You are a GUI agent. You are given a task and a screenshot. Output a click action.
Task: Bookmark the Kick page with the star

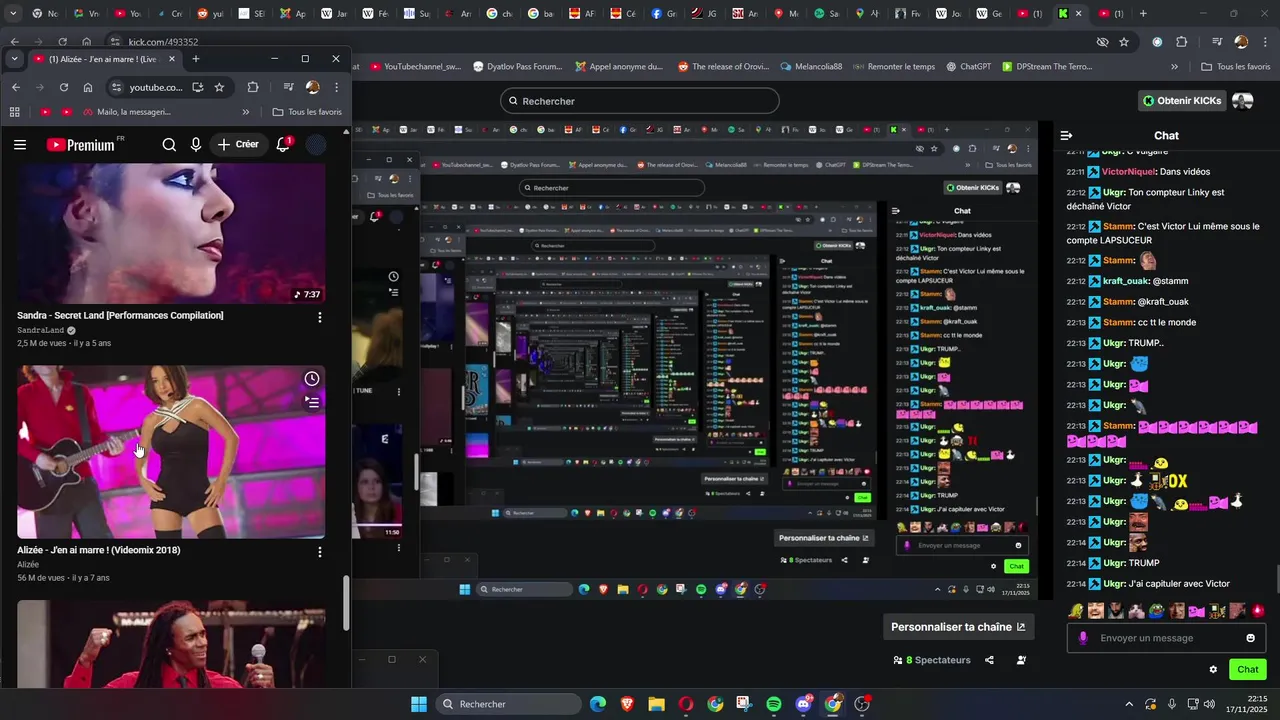(x=1124, y=42)
